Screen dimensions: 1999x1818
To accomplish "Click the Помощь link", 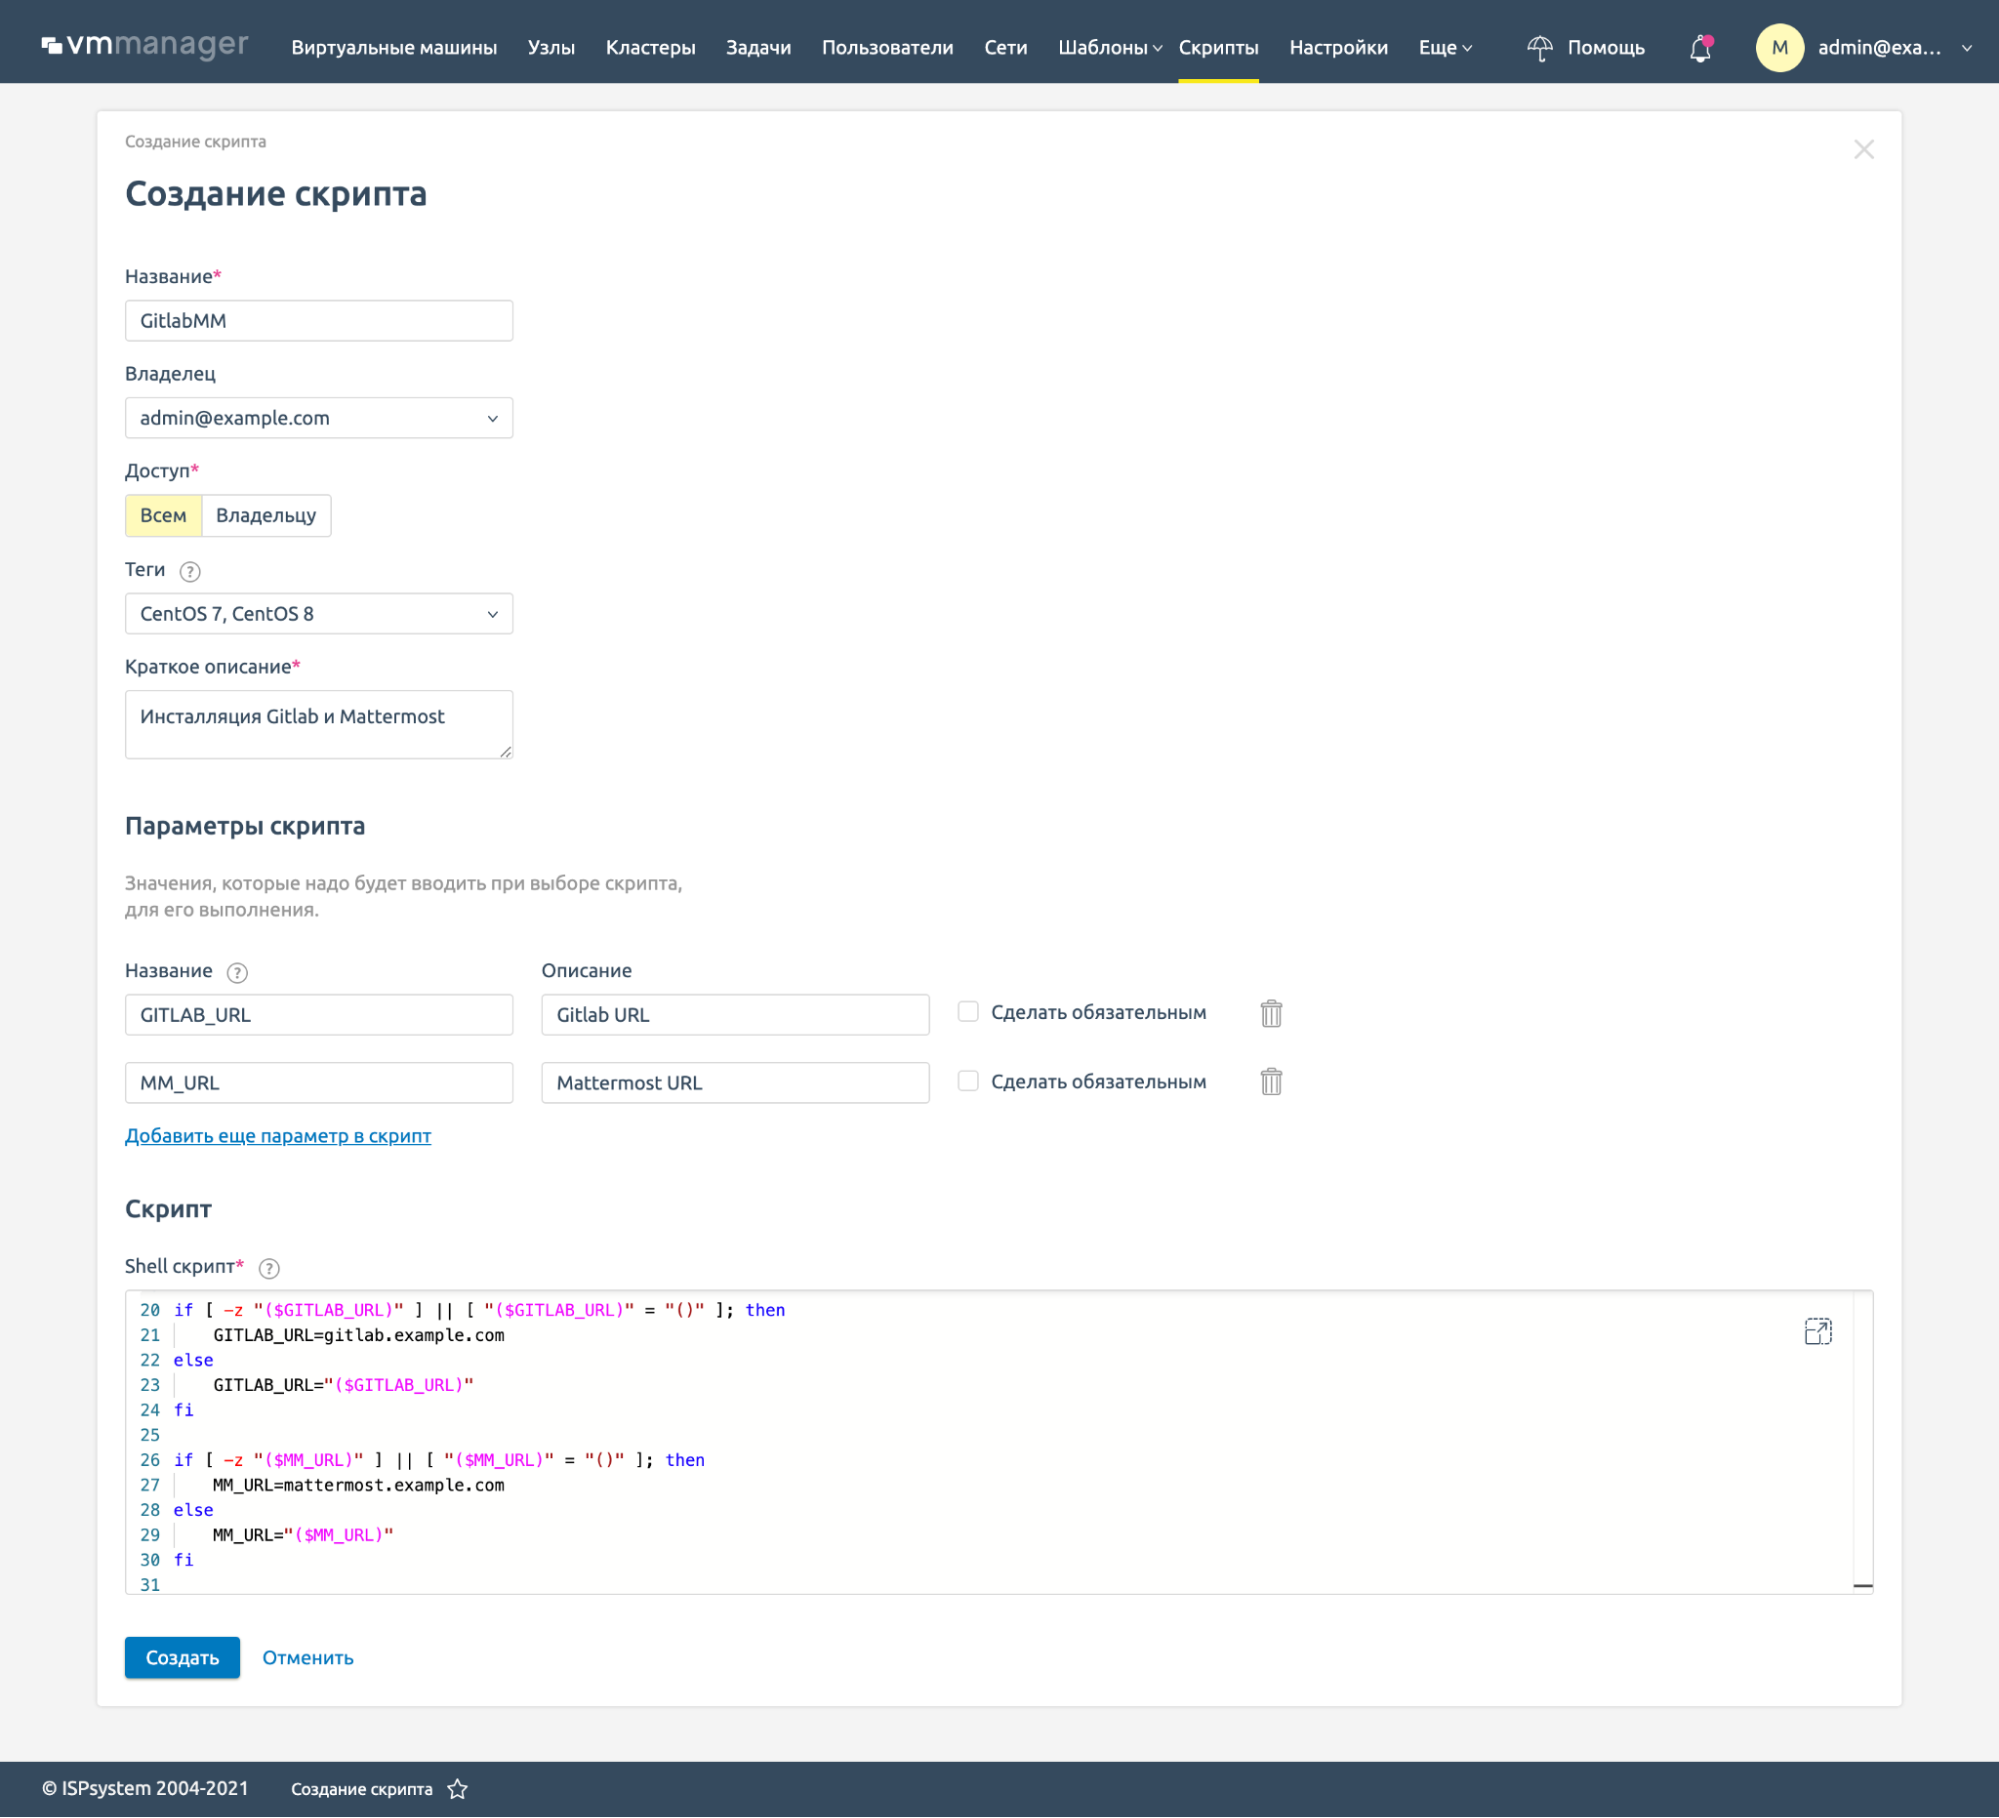I will point(1605,48).
